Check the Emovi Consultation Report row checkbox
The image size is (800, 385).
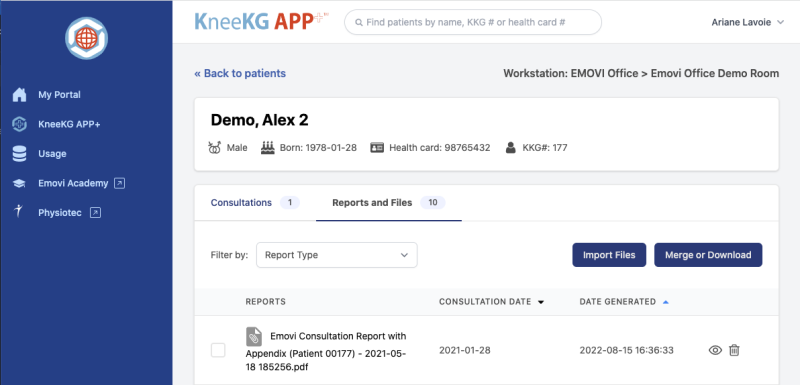coord(218,350)
